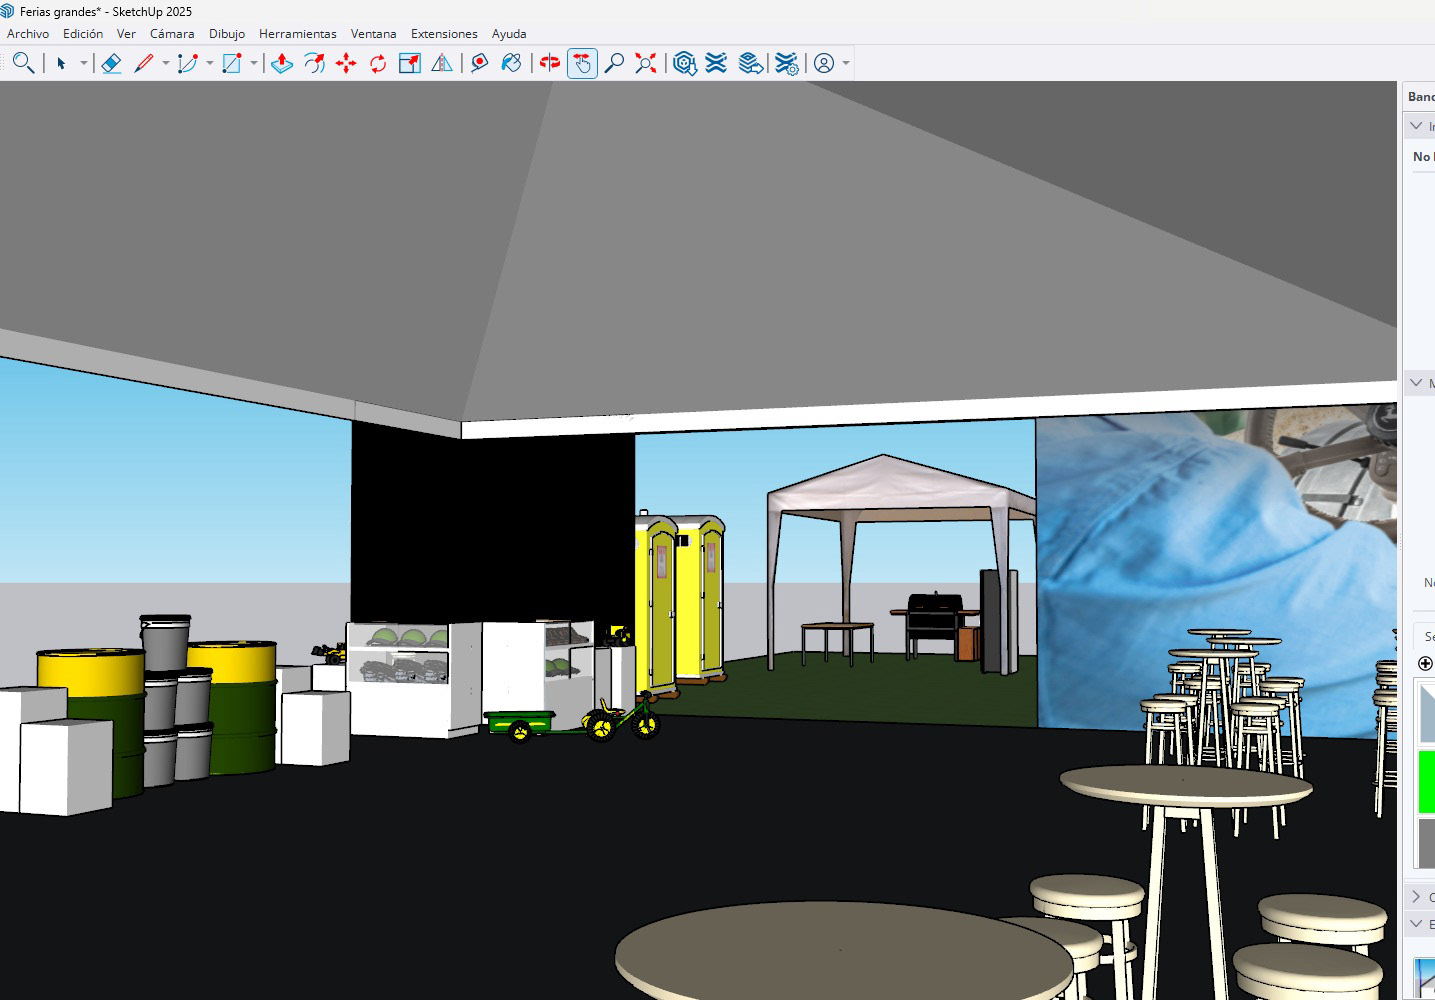Screen dimensions: 1435x1000
Task: Select the Tape Measure tool
Action: click(x=479, y=63)
